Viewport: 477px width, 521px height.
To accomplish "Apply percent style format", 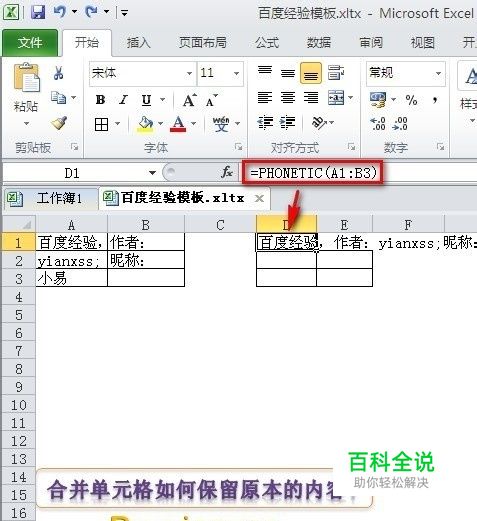I will tap(411, 100).
